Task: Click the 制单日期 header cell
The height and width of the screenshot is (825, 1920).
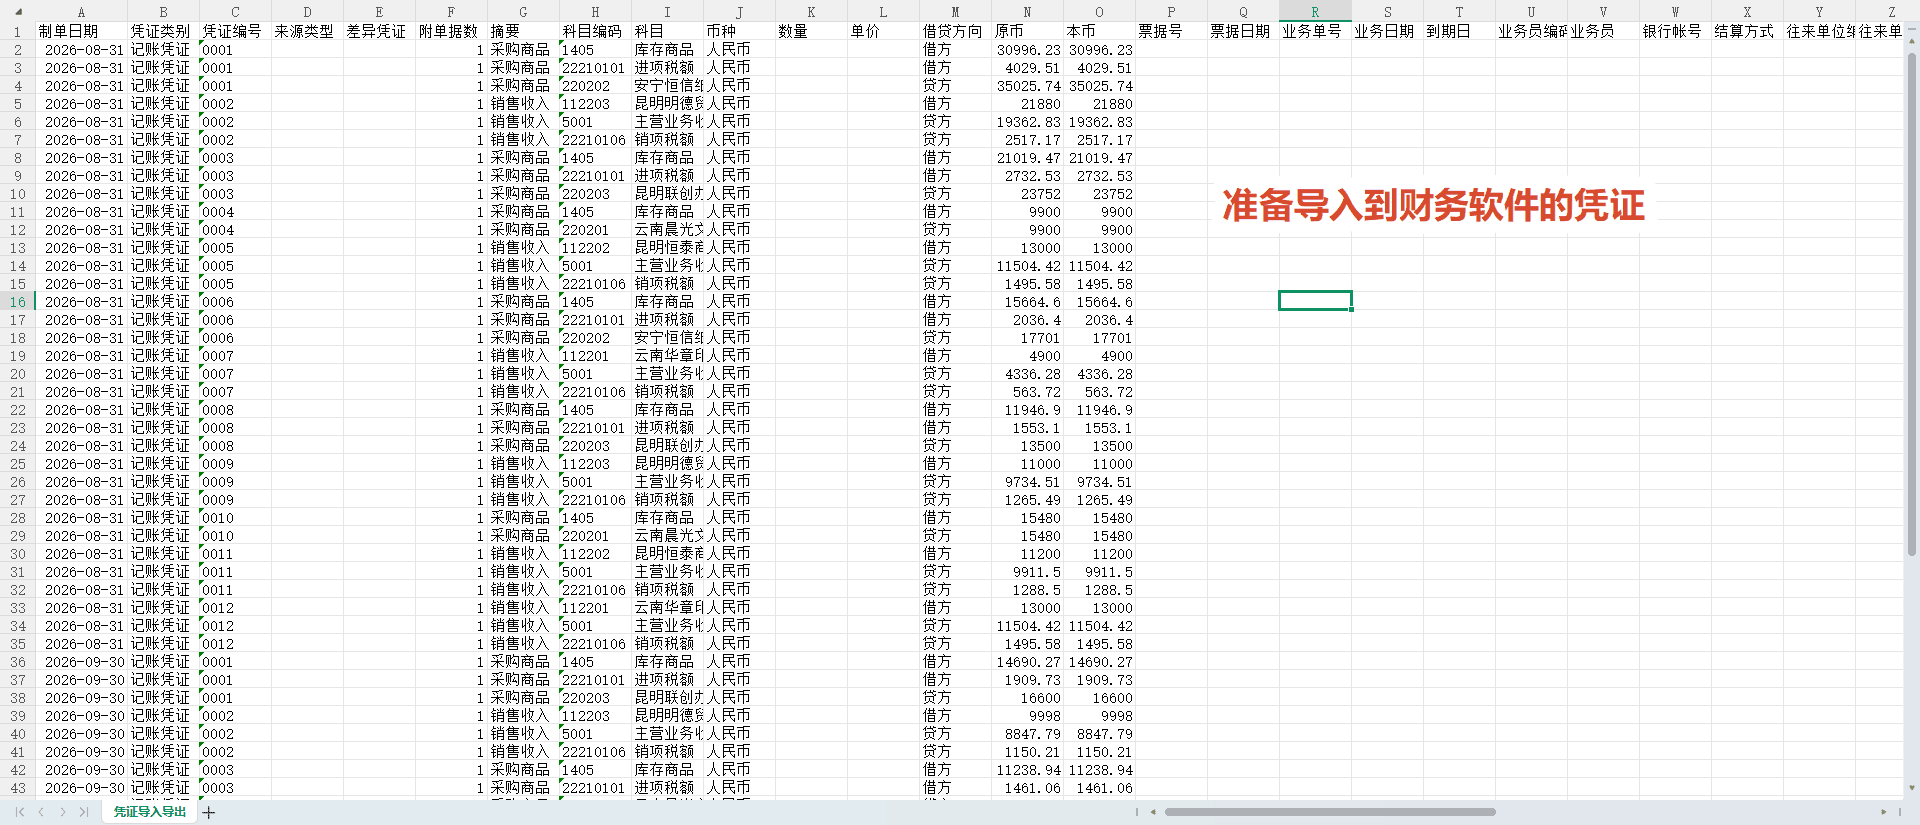Action: pyautogui.click(x=81, y=32)
